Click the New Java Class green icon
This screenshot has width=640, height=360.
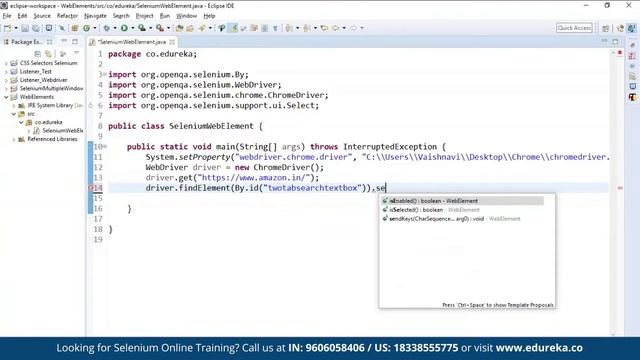click(x=87, y=28)
